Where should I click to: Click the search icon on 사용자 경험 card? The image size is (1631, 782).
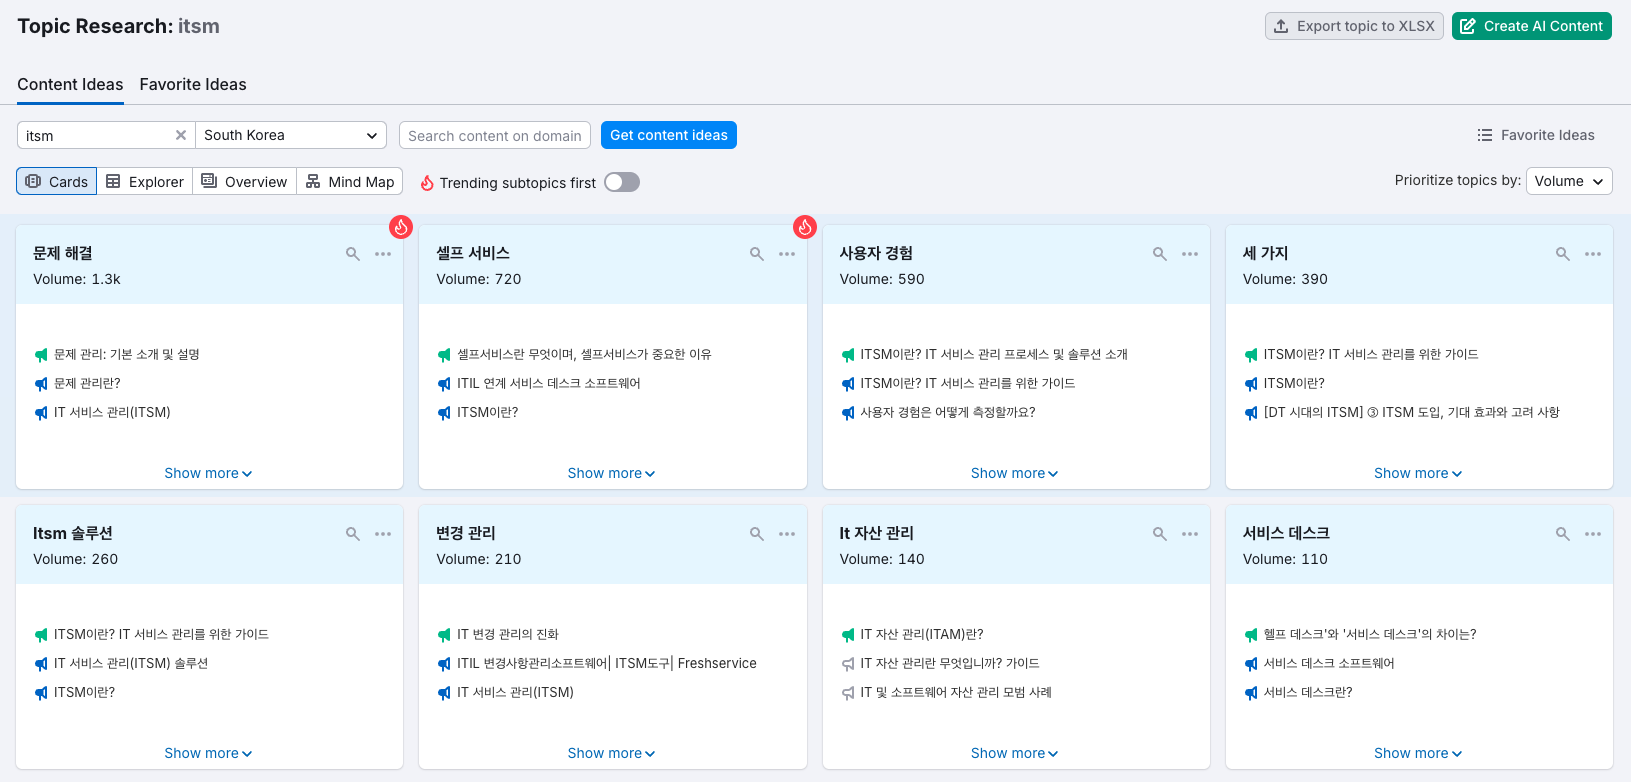1160,254
